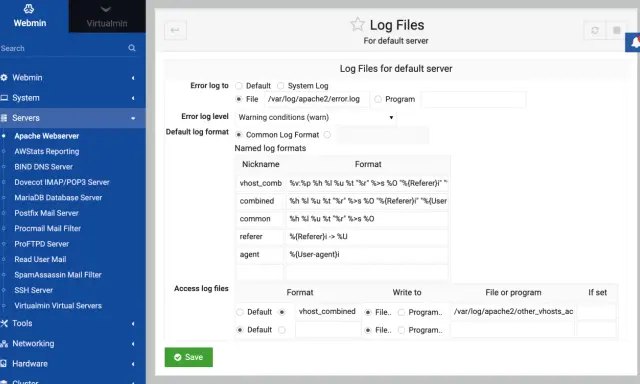Select custom default log format radio
640x384 pixels.
tap(327, 135)
